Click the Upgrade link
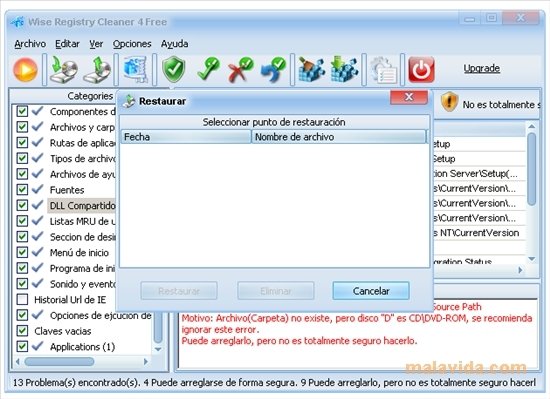 coord(482,68)
